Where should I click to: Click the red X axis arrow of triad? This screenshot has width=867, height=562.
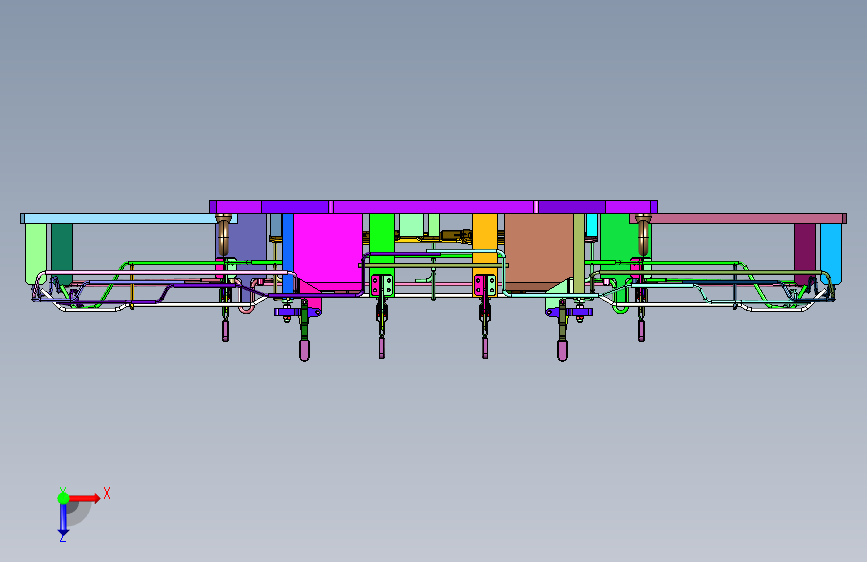tap(84, 498)
